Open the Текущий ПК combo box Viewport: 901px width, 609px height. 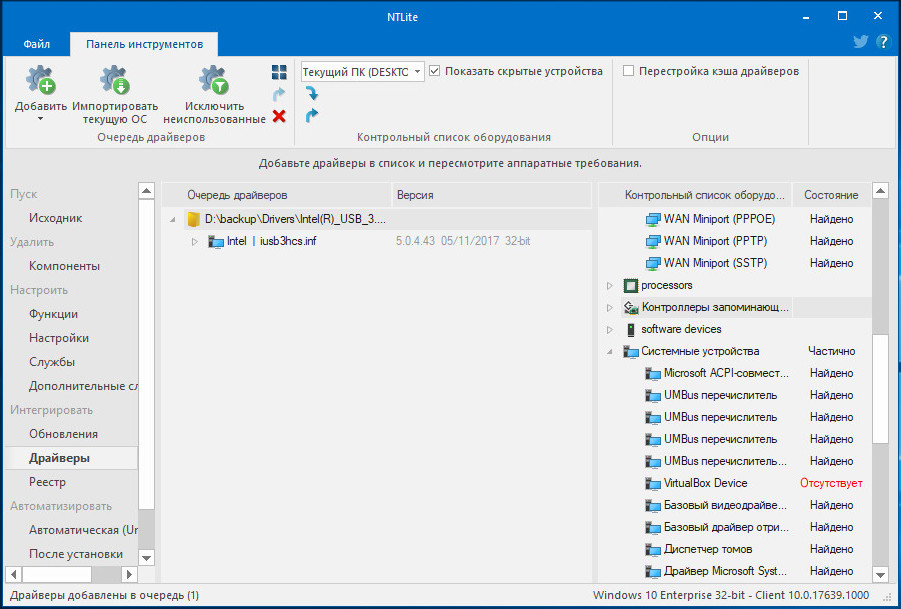pyautogui.click(x=363, y=72)
